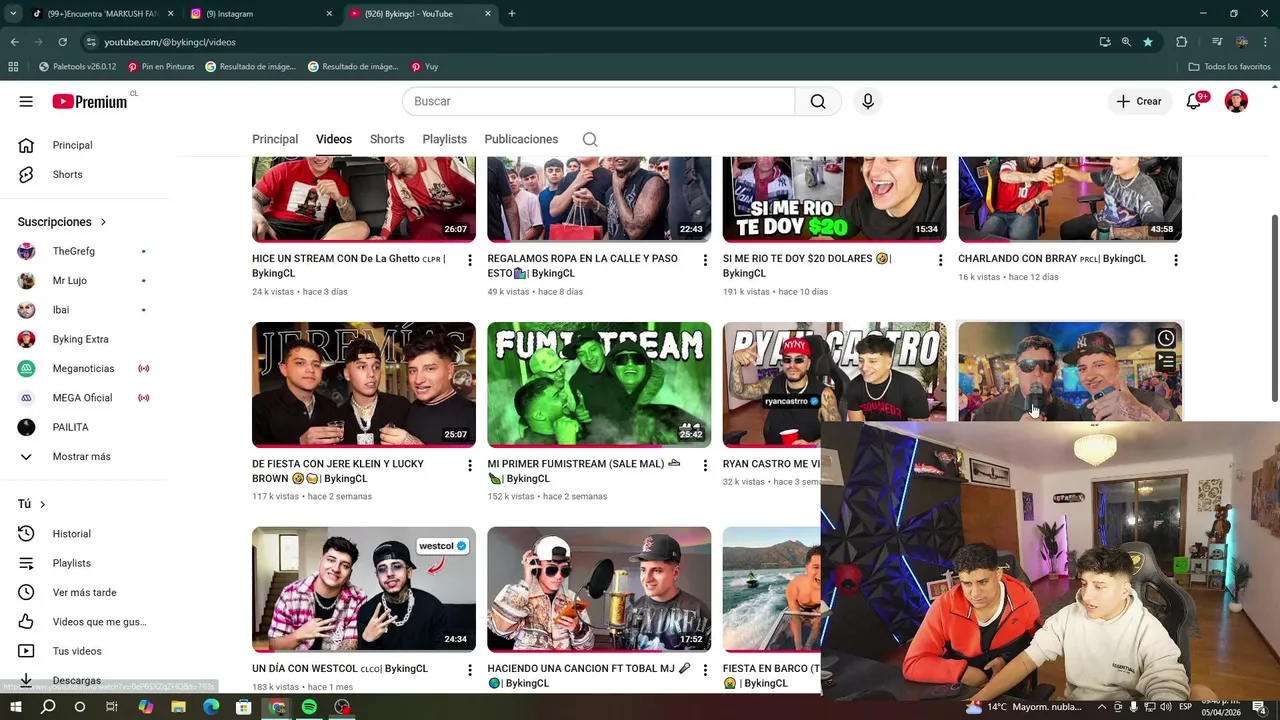
Task: Add hovered video to Watch Later
Action: coord(1166,338)
